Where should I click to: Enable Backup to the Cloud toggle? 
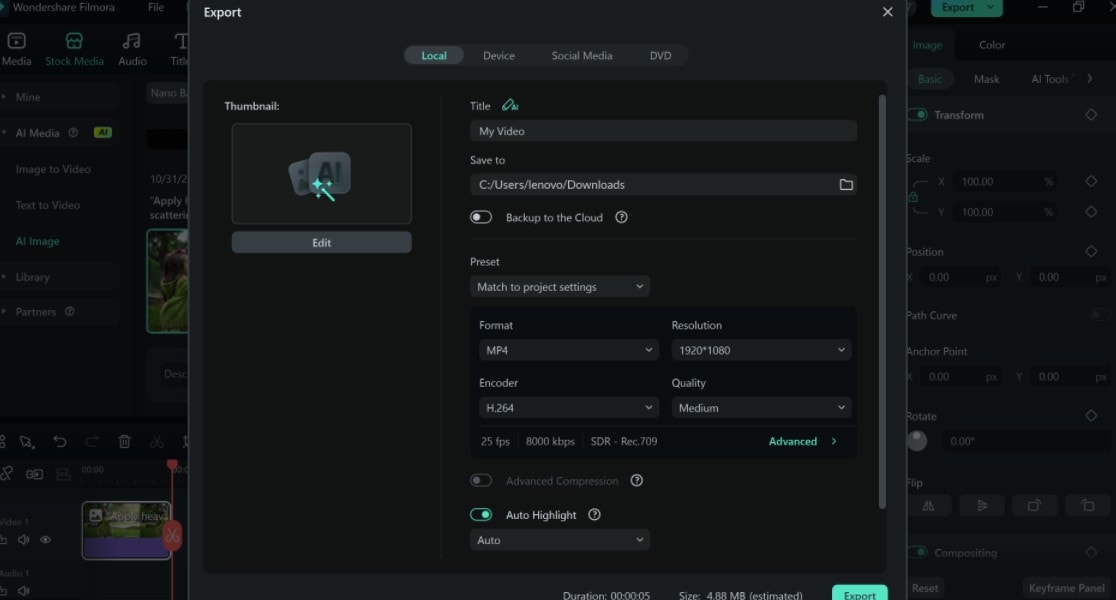481,217
